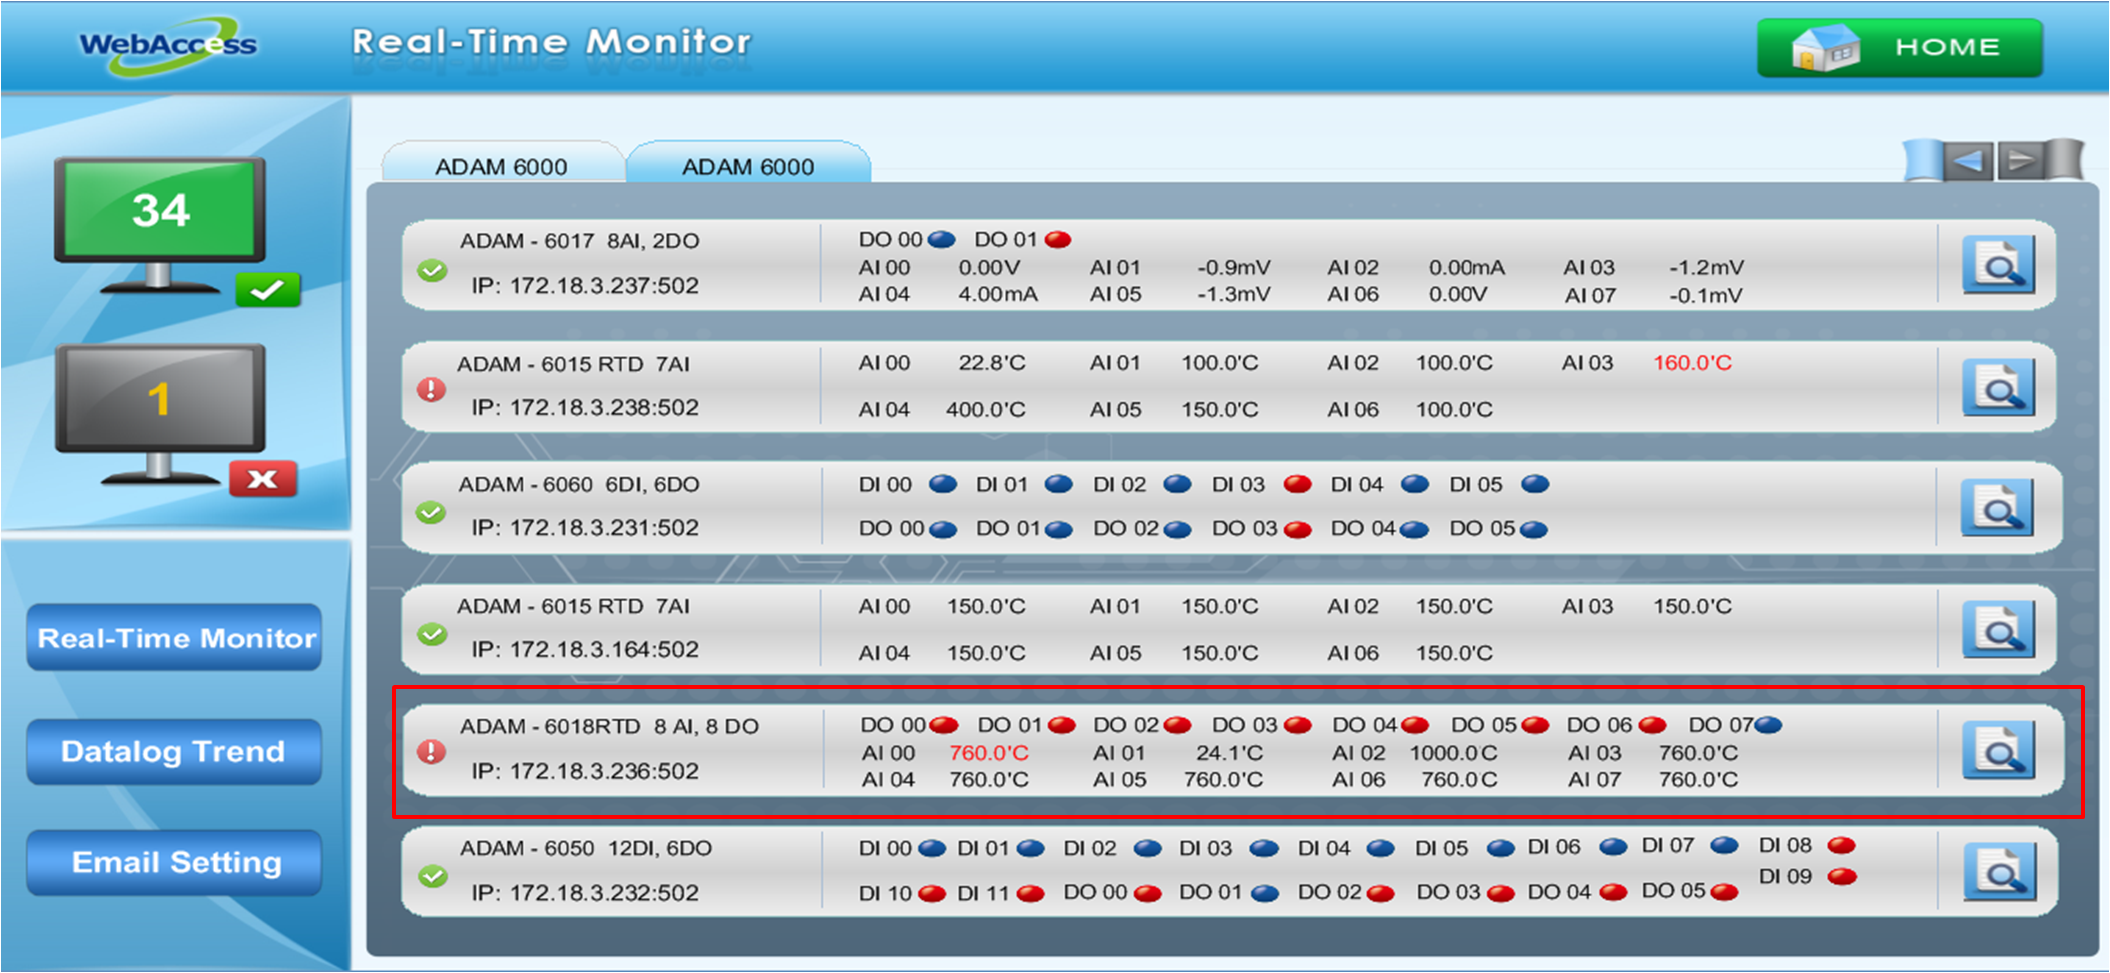This screenshot has width=2110, height=973.
Task: Toggle DO 01 blue indicator on ADAM-6050
Action: [x=1265, y=893]
